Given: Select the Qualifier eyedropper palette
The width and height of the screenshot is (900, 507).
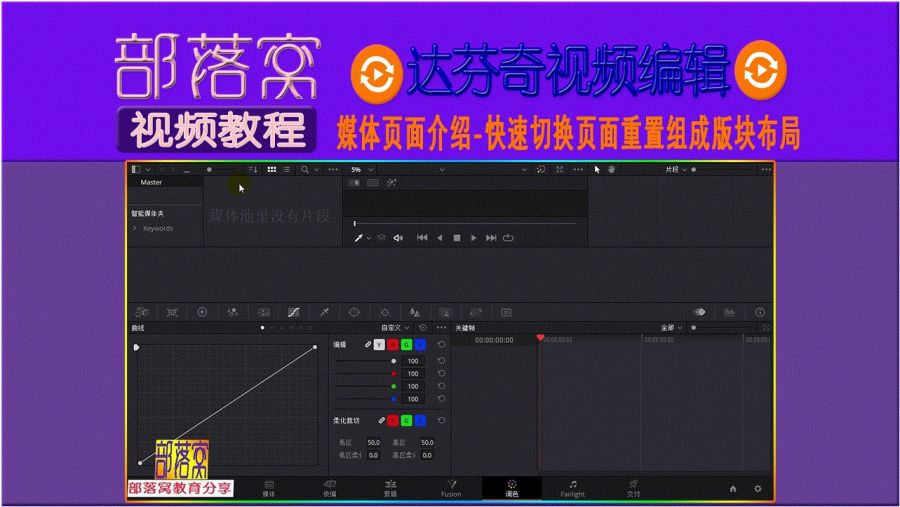Looking at the screenshot, I should (x=324, y=312).
